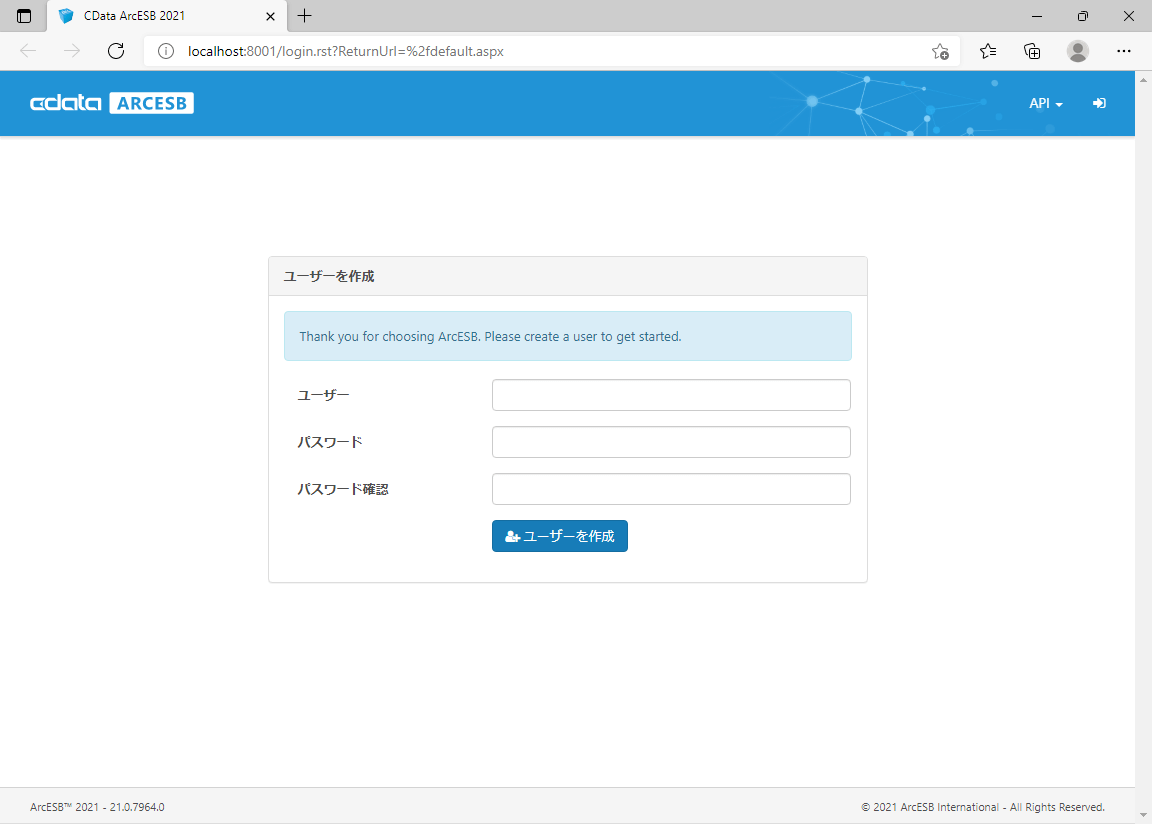Screen dimensions: 1152x824
Task: View site information icon in address bar
Action: coord(166,51)
